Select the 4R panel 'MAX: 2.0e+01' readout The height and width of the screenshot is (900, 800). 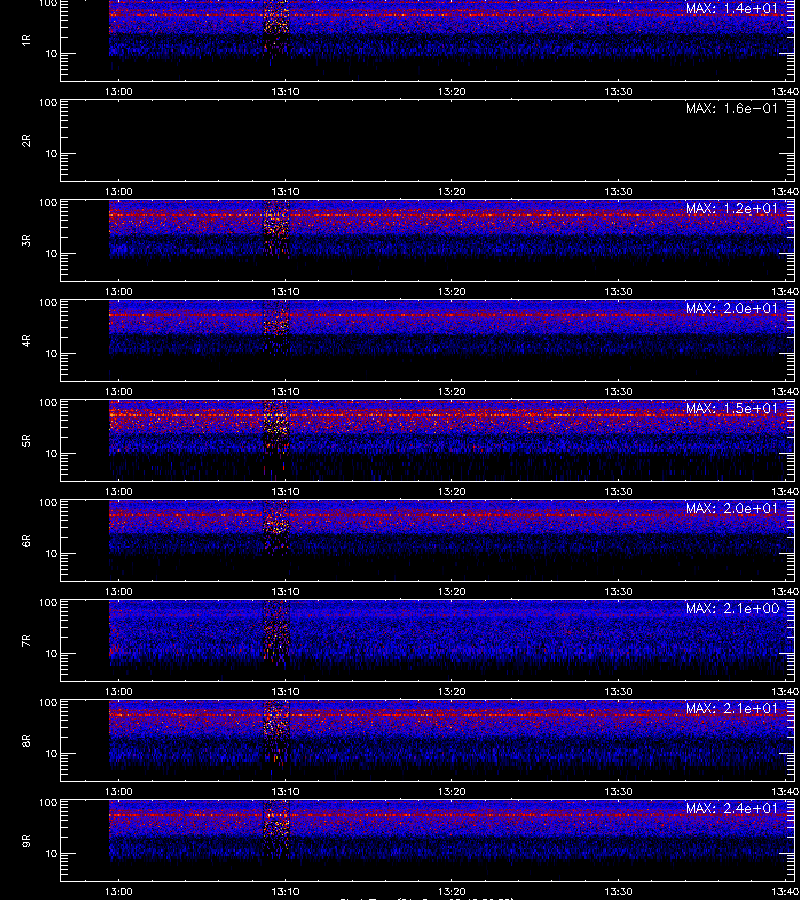click(x=732, y=308)
